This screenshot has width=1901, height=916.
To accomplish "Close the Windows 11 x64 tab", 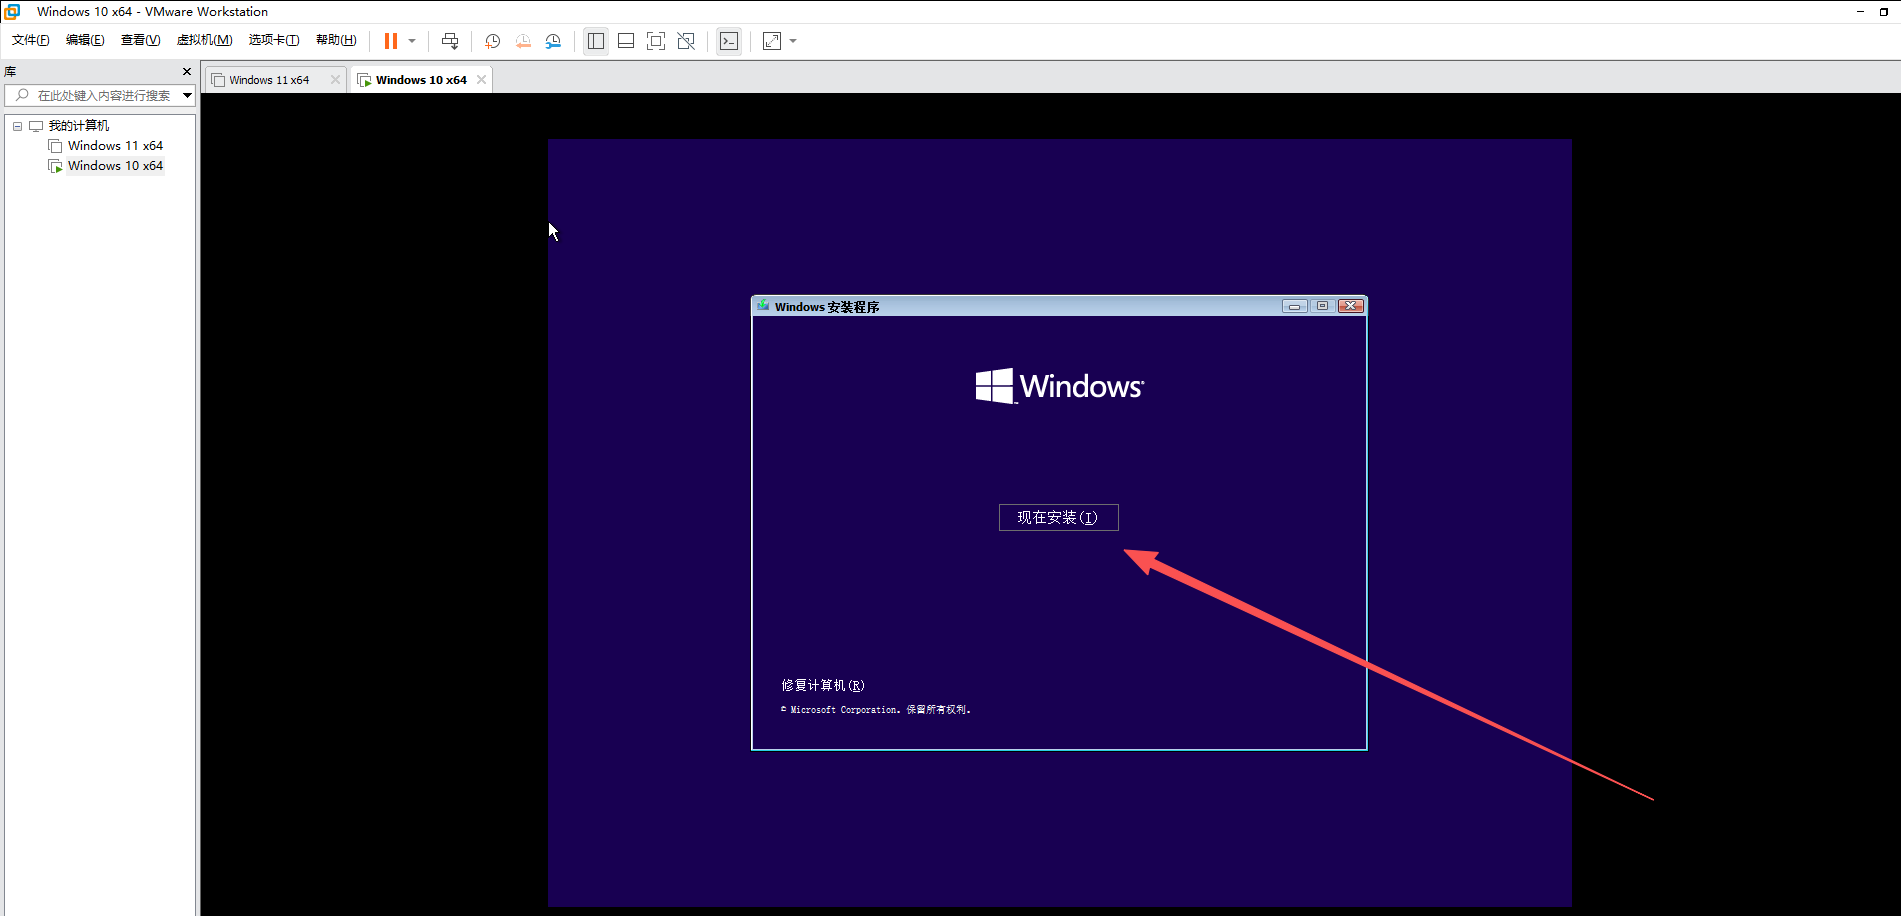I will 335,80.
